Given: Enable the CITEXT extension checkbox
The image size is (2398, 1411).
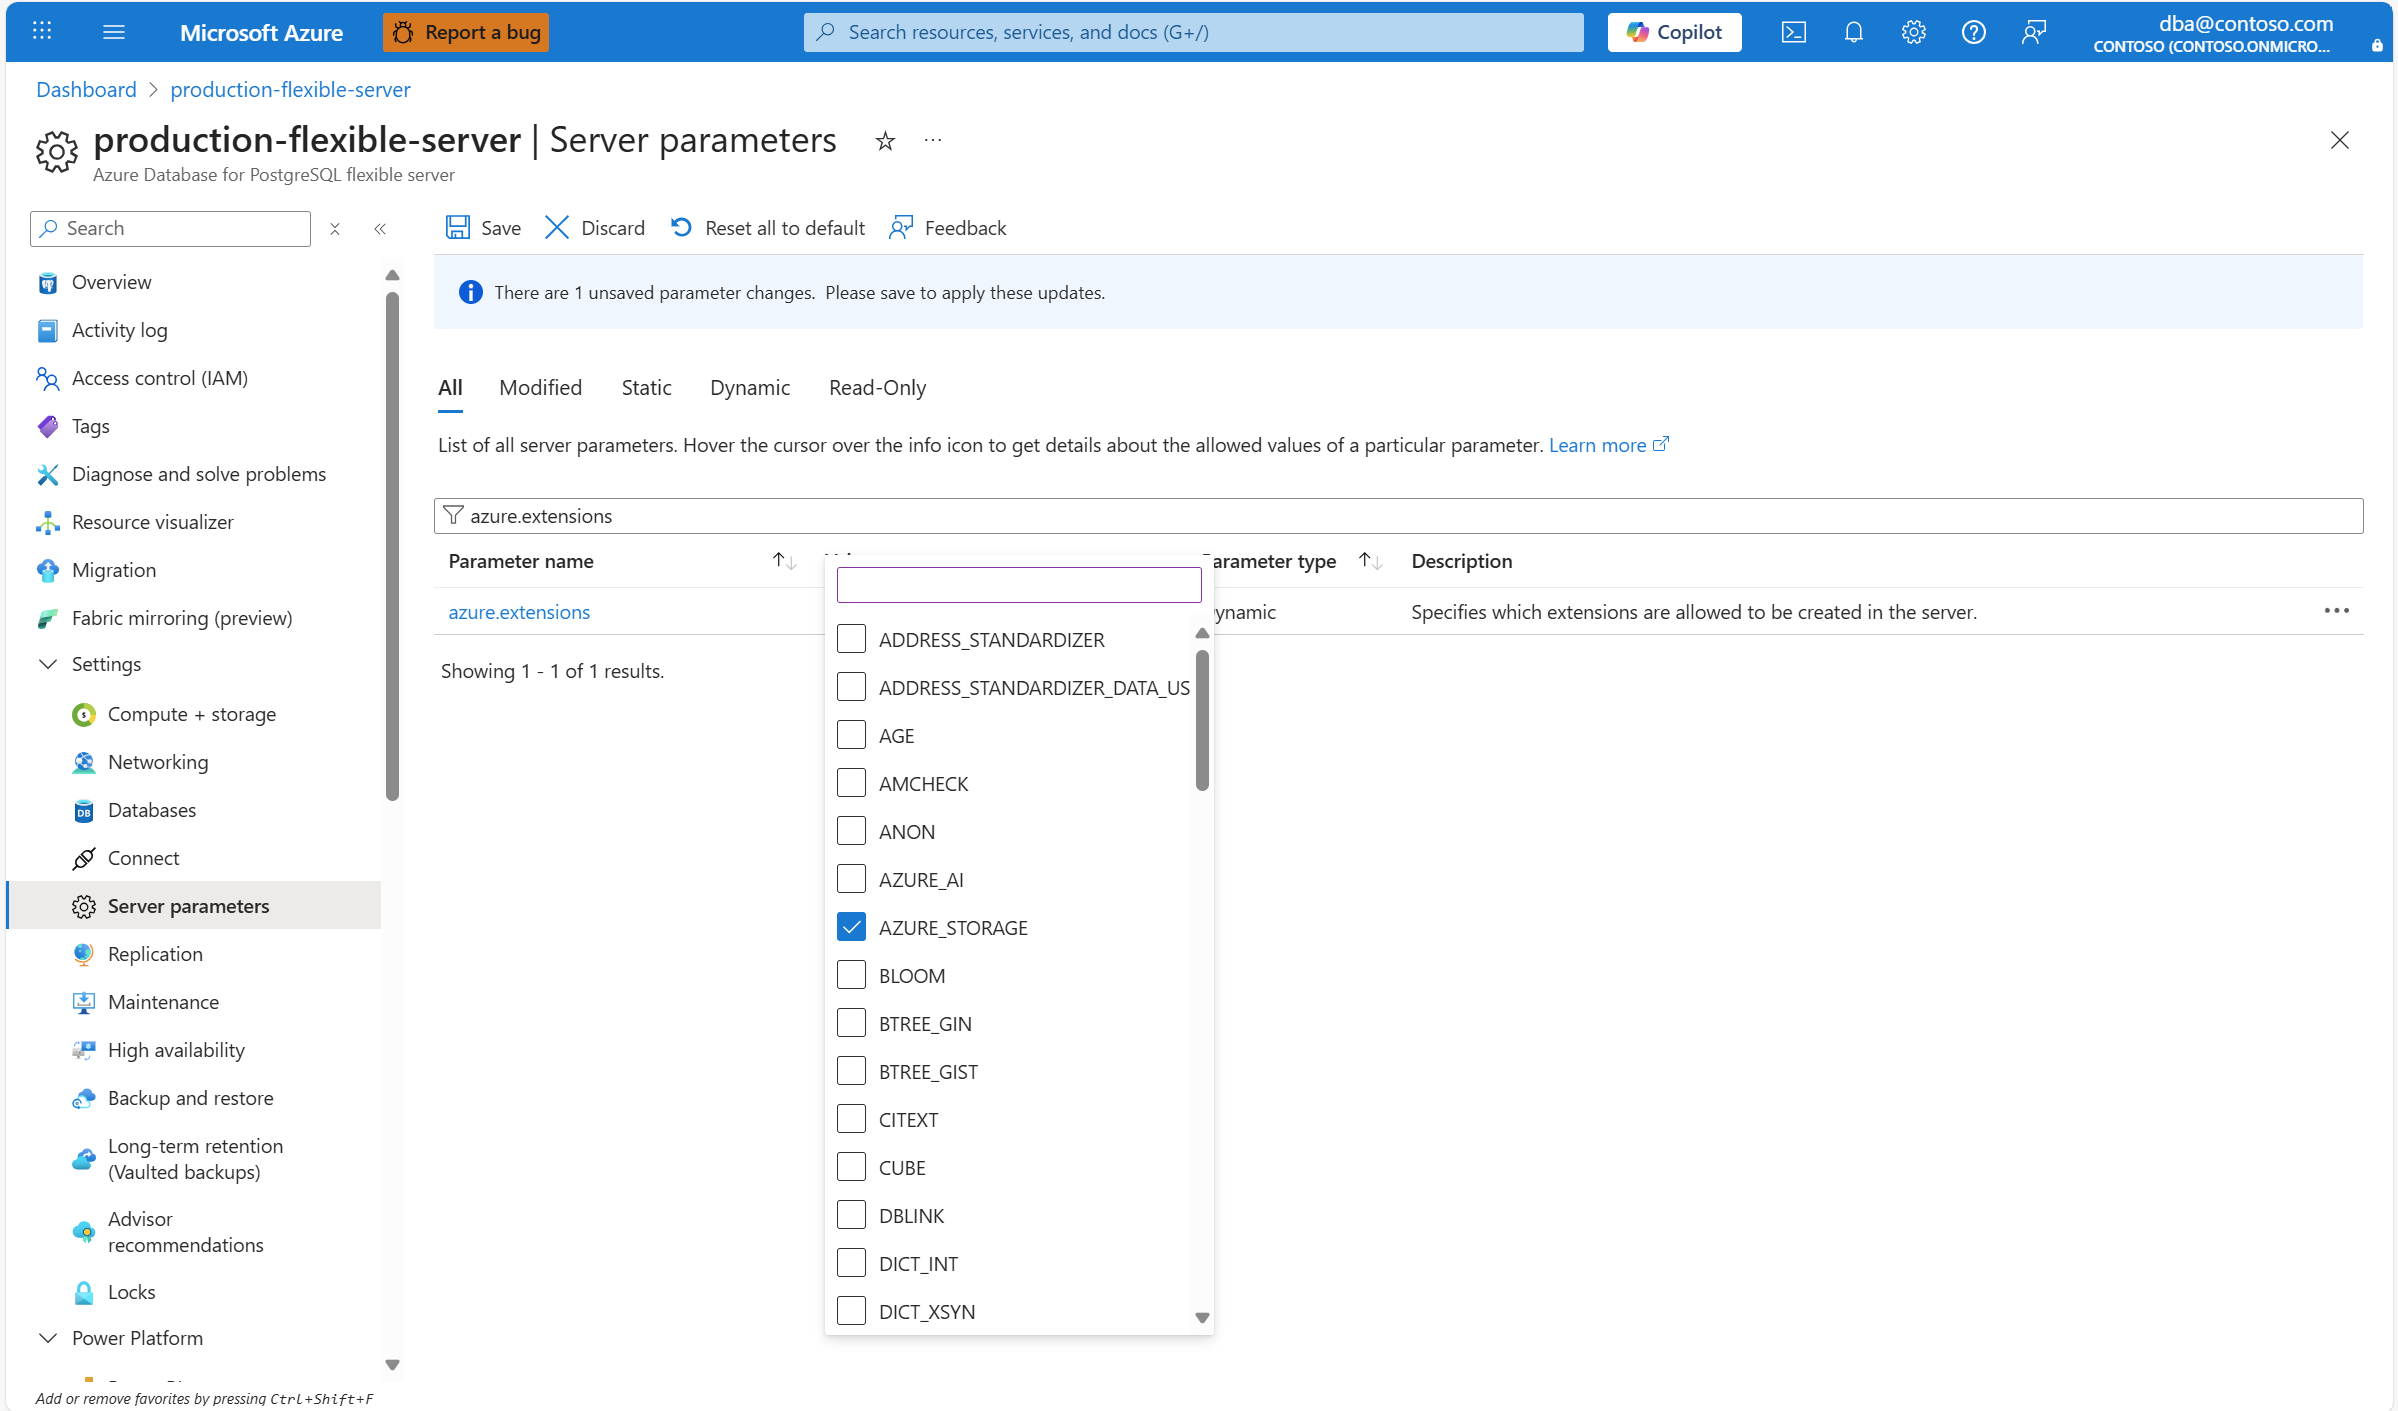Looking at the screenshot, I should point(851,1119).
